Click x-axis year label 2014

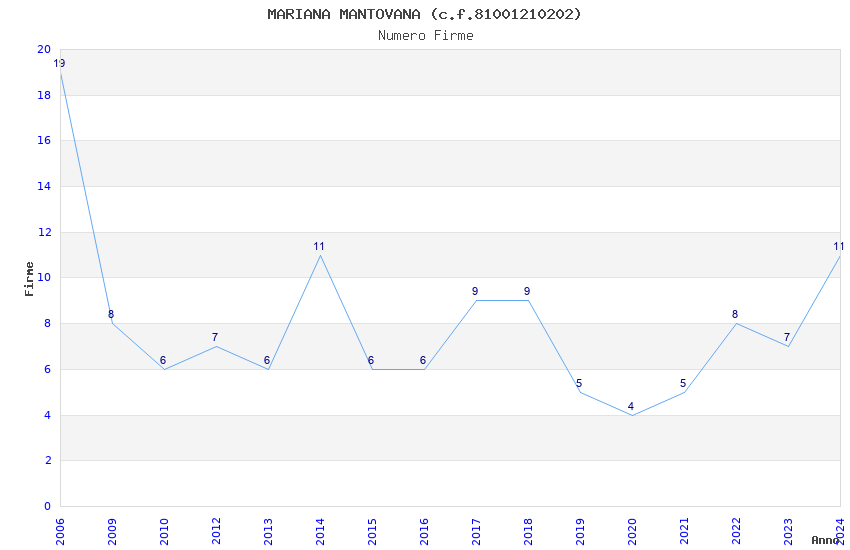pyautogui.click(x=320, y=531)
